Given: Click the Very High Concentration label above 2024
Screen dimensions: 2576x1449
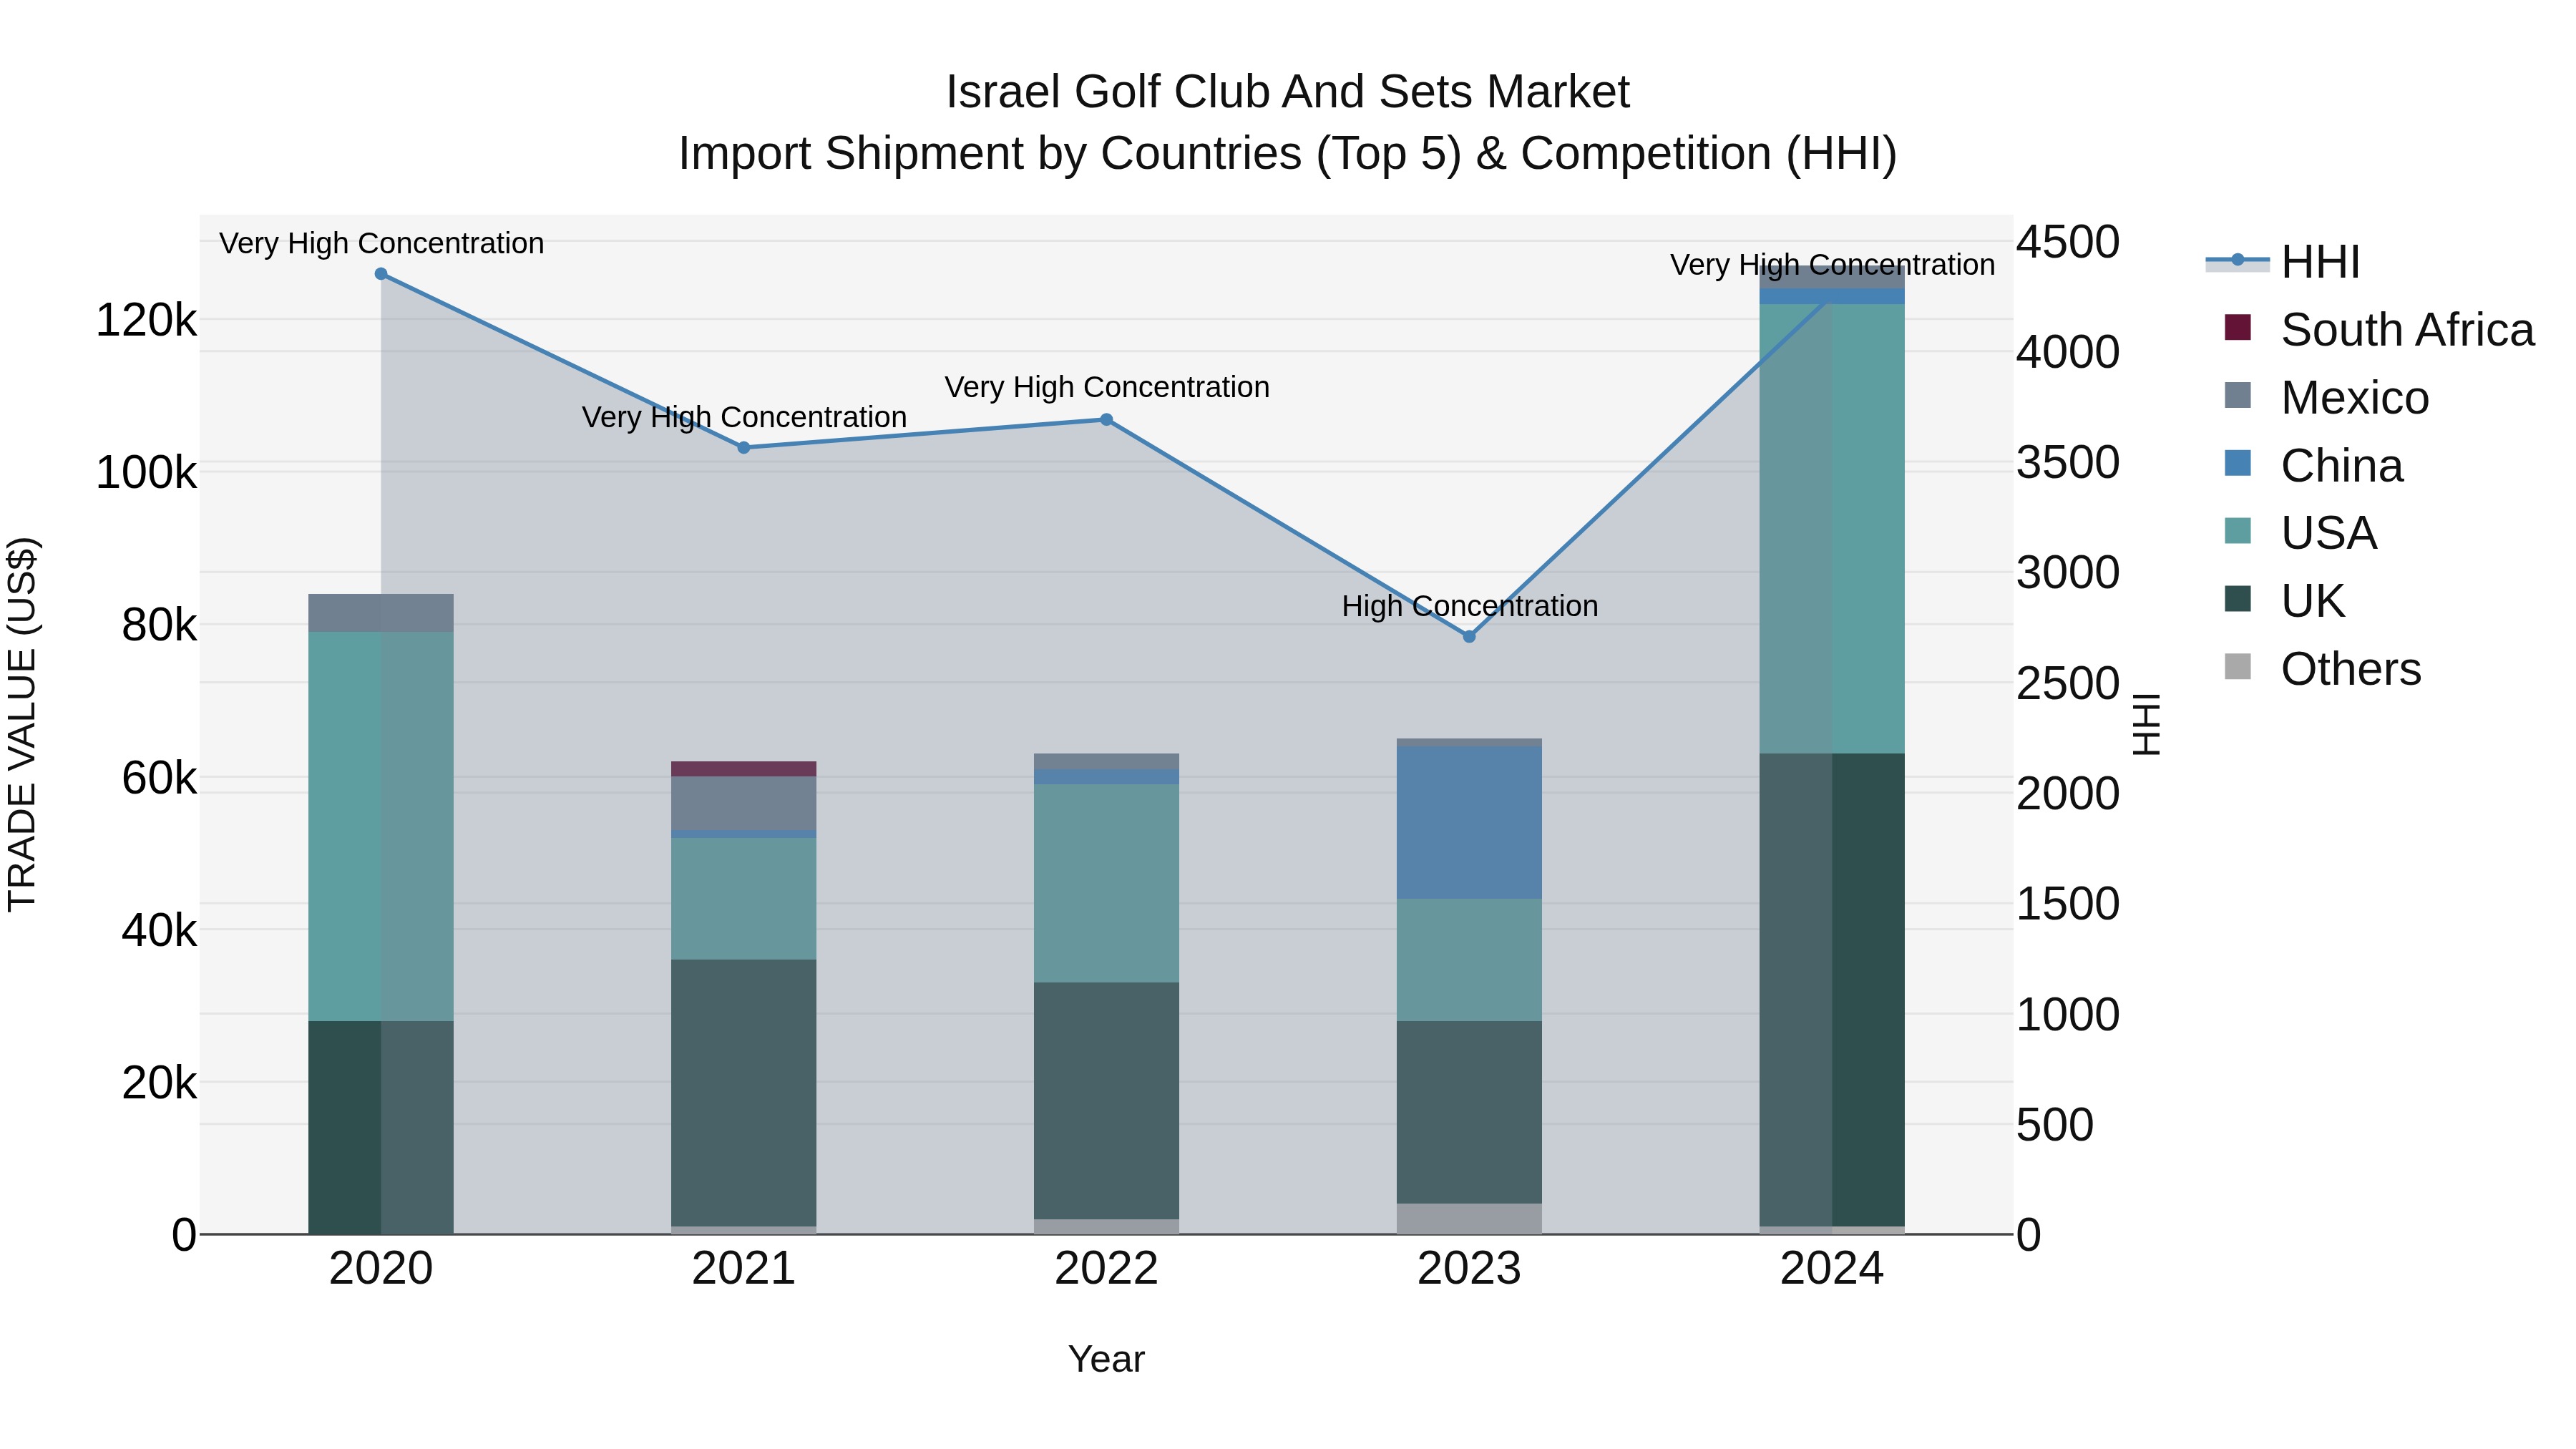Looking at the screenshot, I should pos(1833,265).
